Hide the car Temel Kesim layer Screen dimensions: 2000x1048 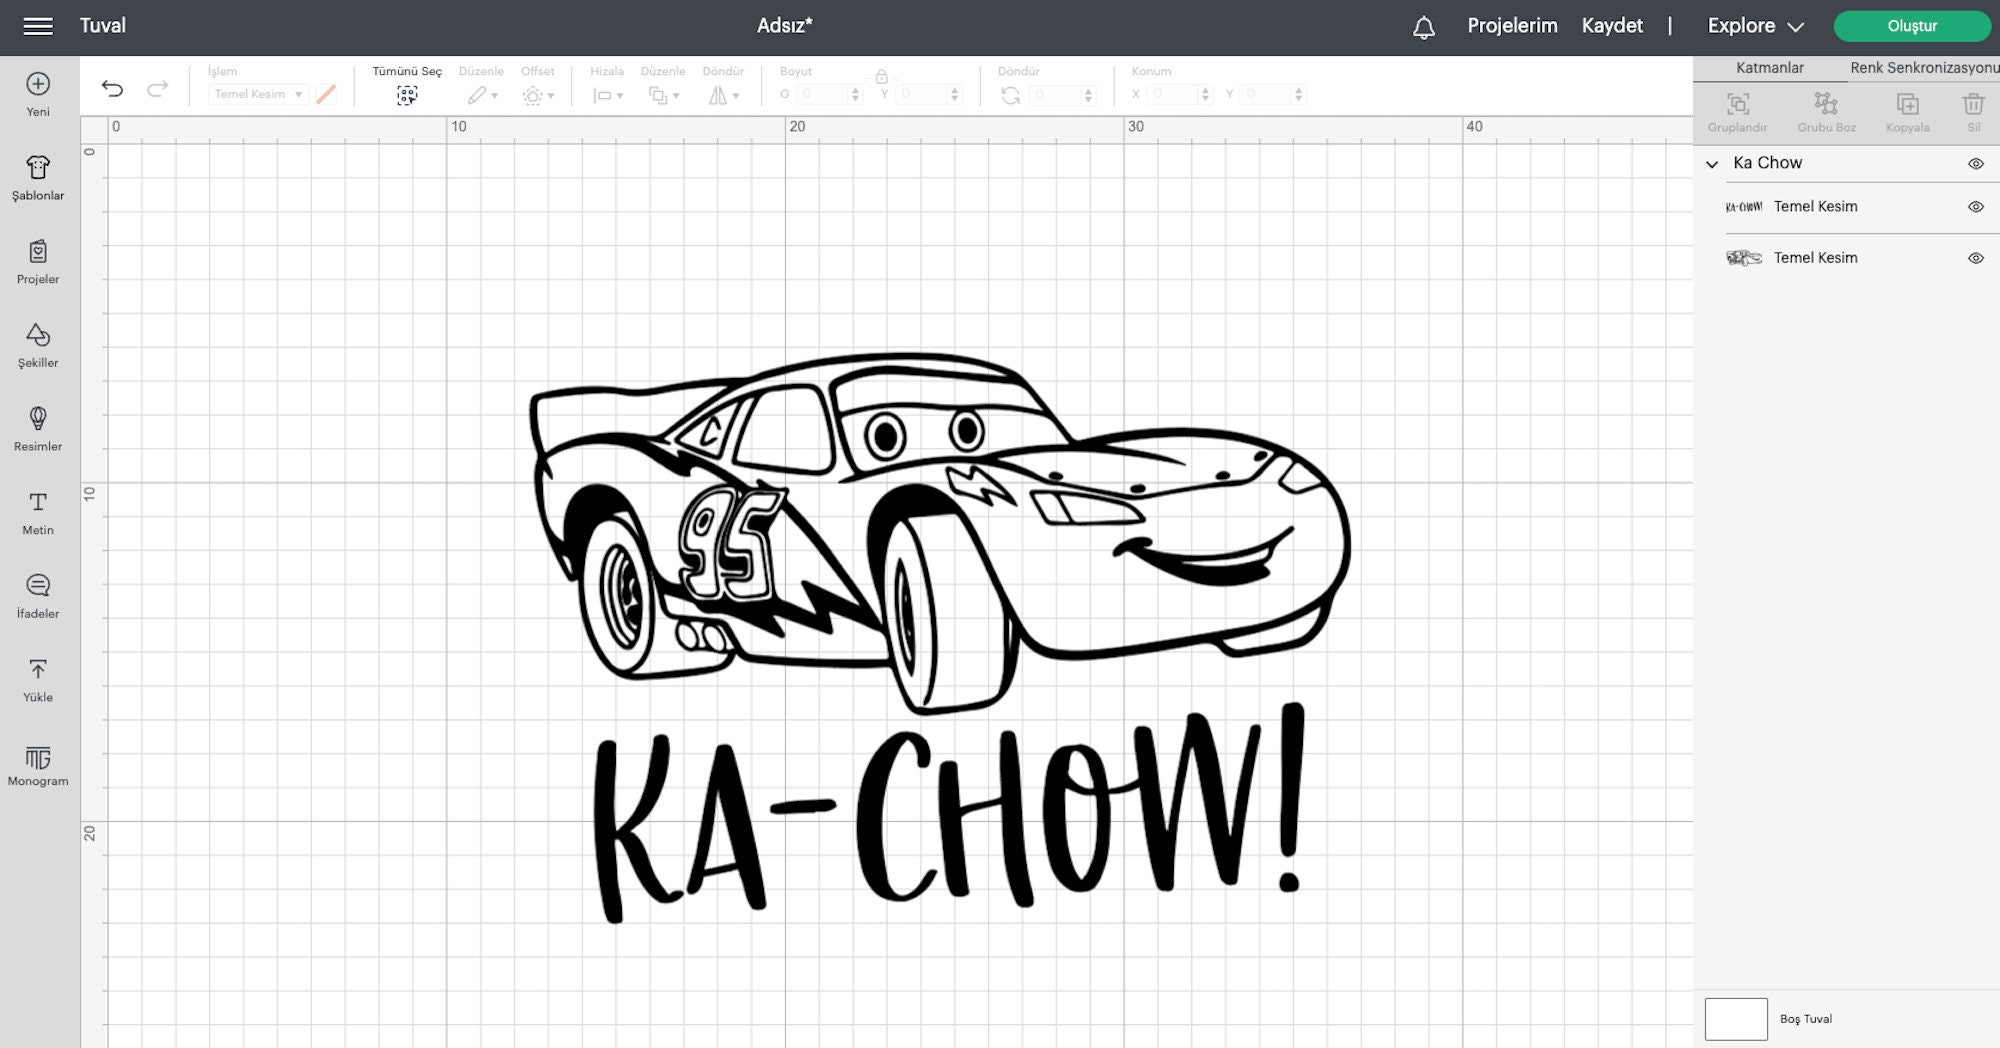click(x=1976, y=257)
